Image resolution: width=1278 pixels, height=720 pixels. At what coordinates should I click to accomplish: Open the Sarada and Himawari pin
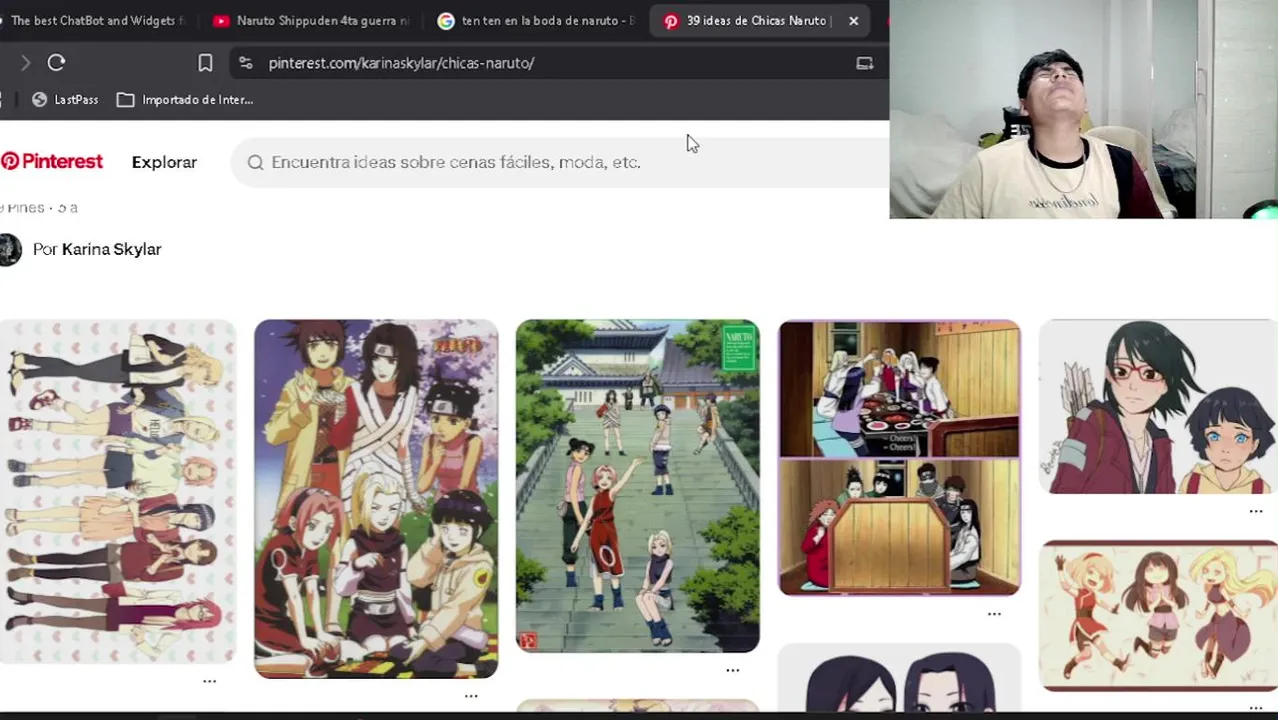(x=1158, y=407)
